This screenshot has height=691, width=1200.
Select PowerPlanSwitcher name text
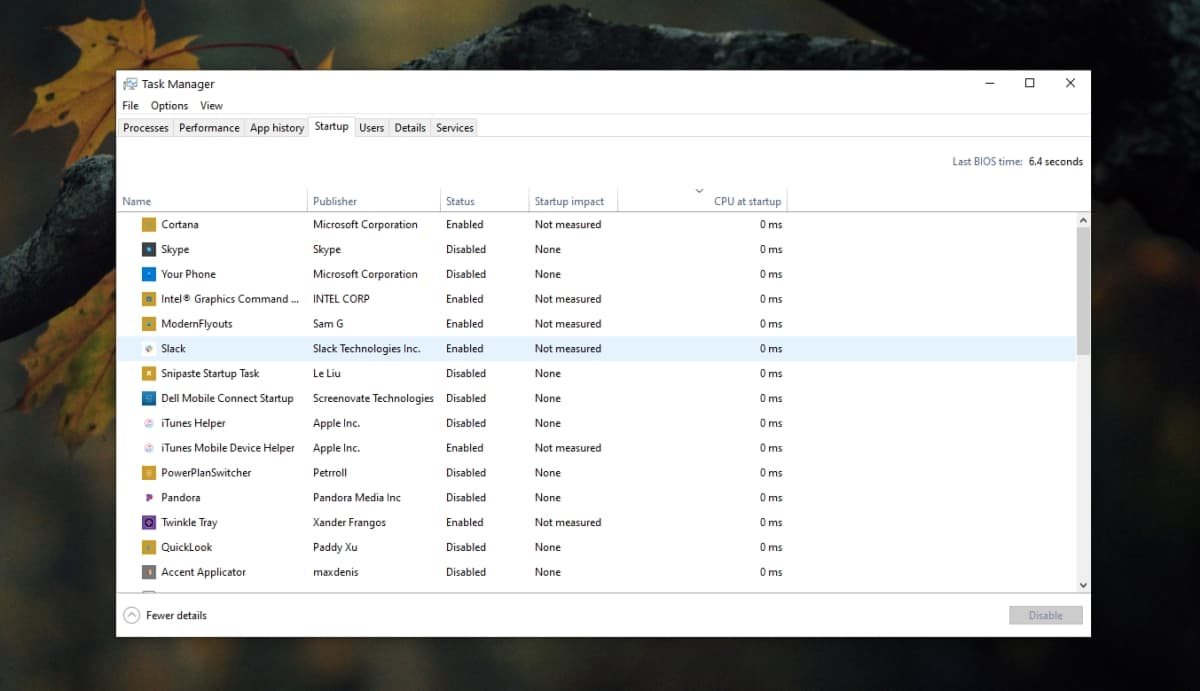pyautogui.click(x=206, y=473)
